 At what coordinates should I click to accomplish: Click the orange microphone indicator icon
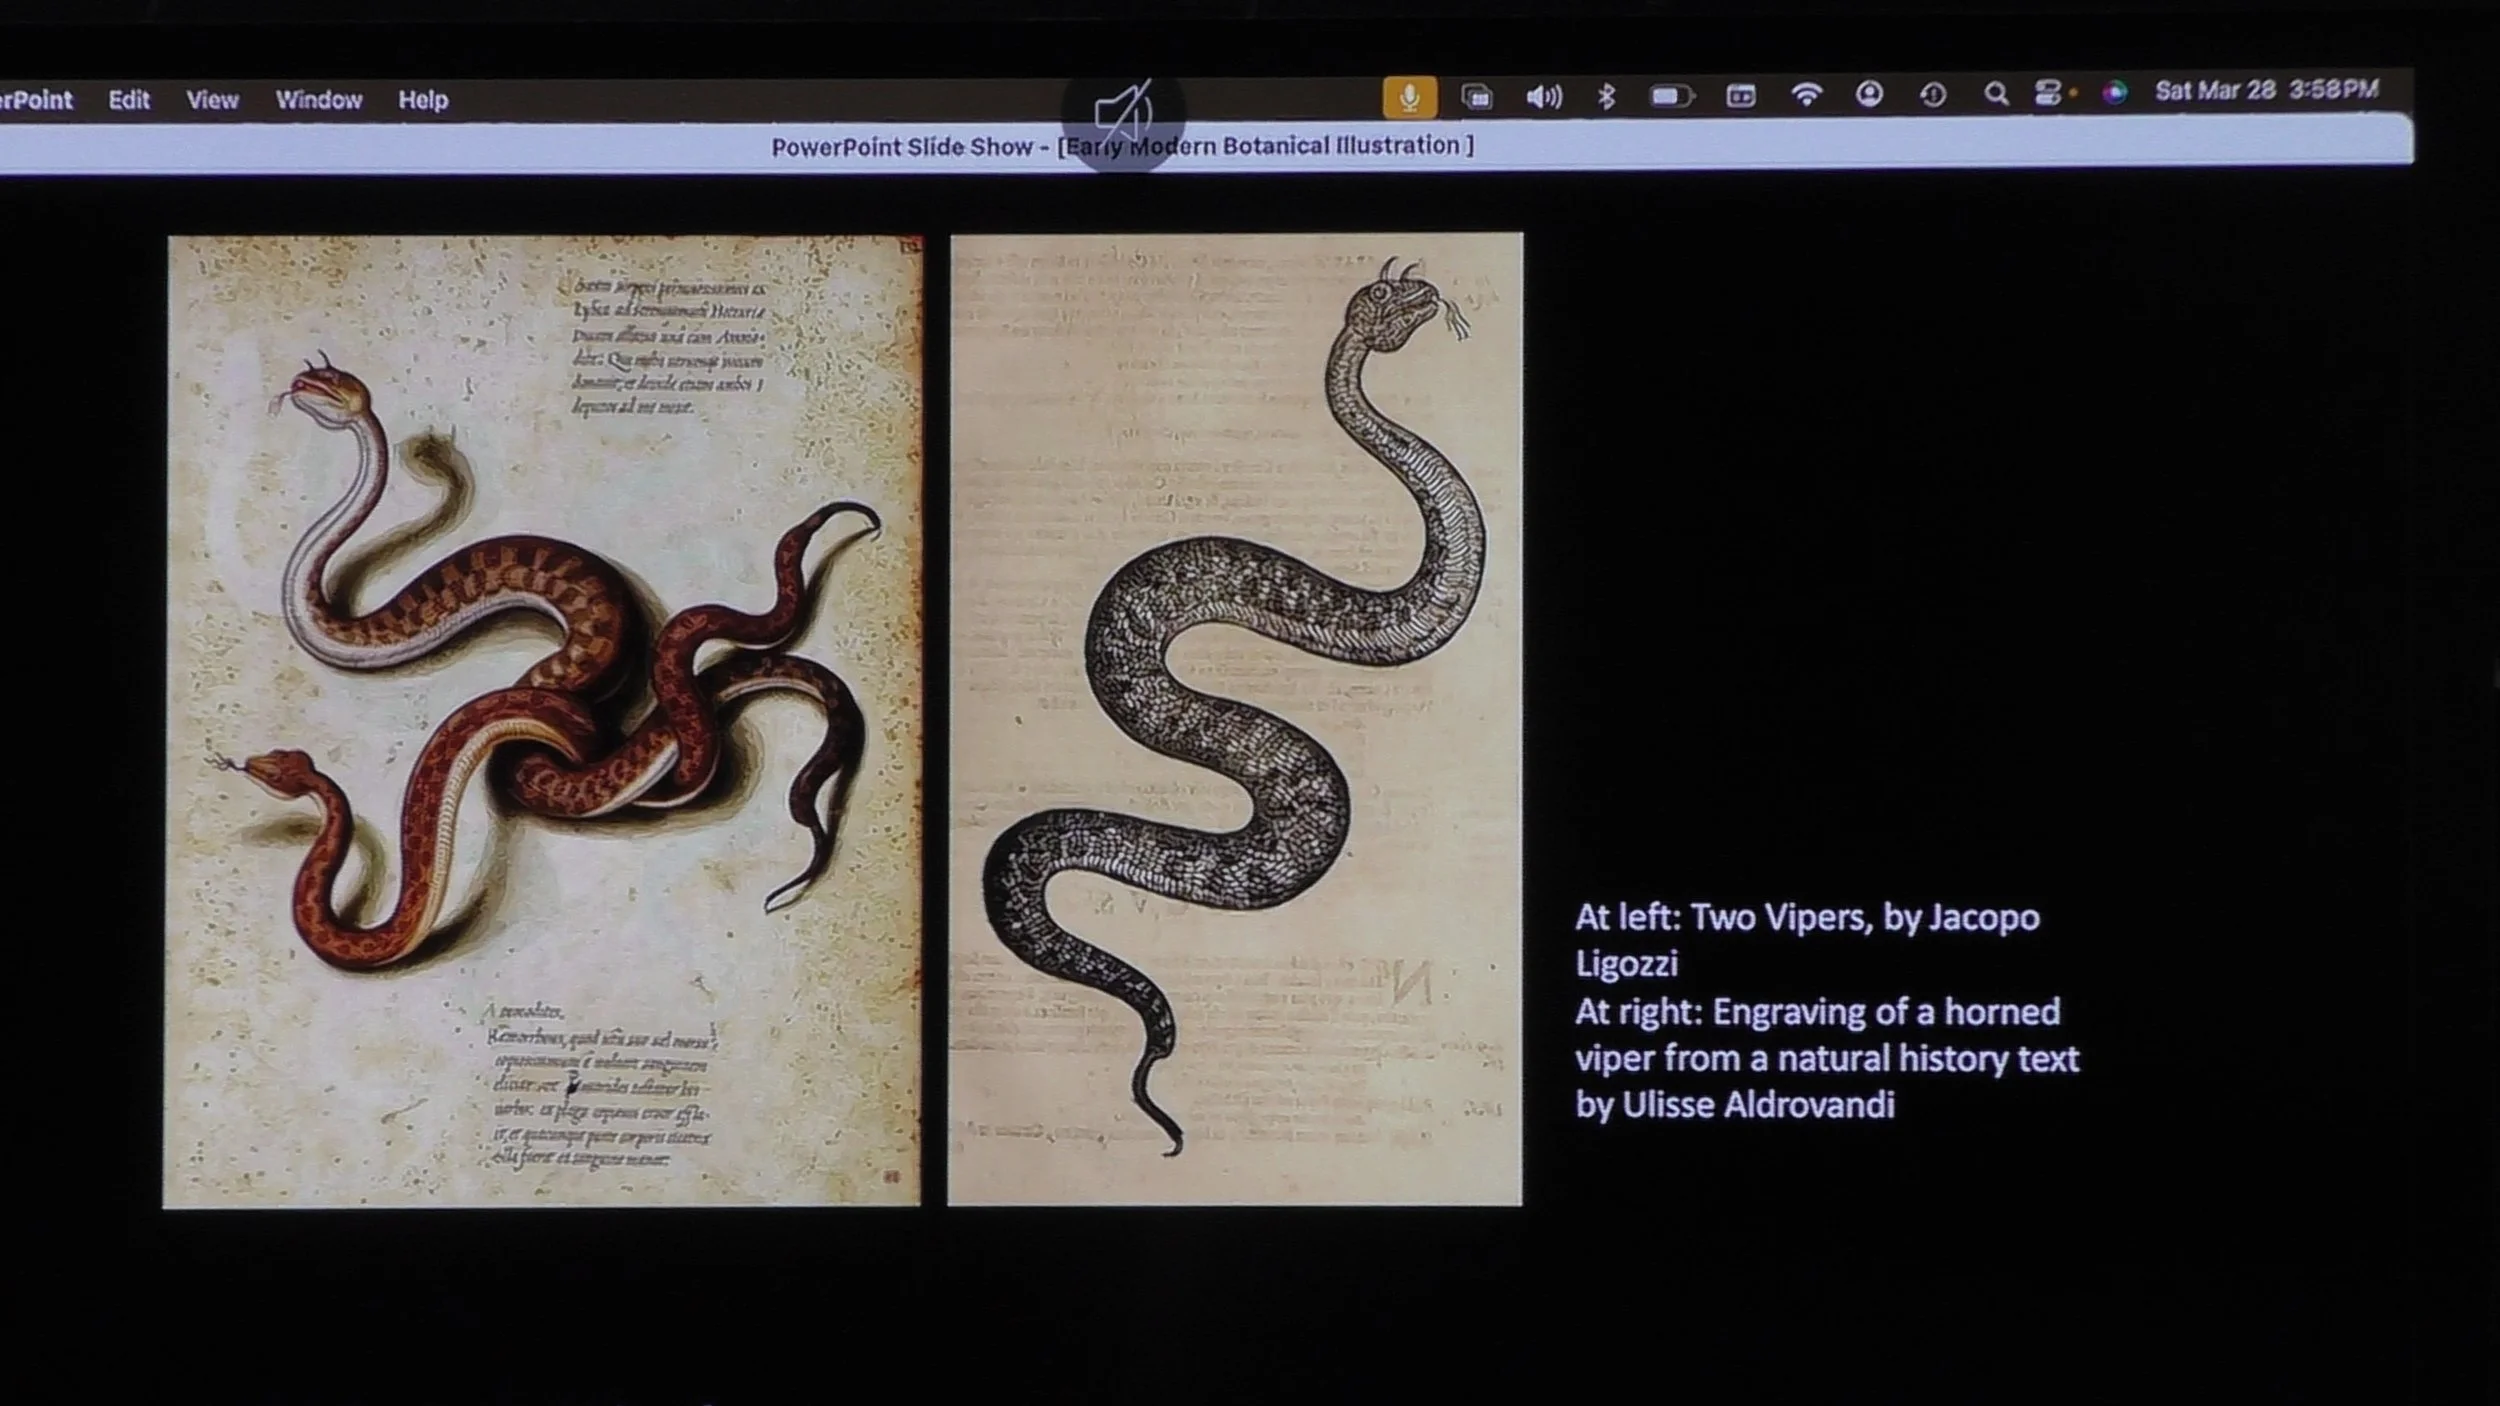(x=1410, y=97)
